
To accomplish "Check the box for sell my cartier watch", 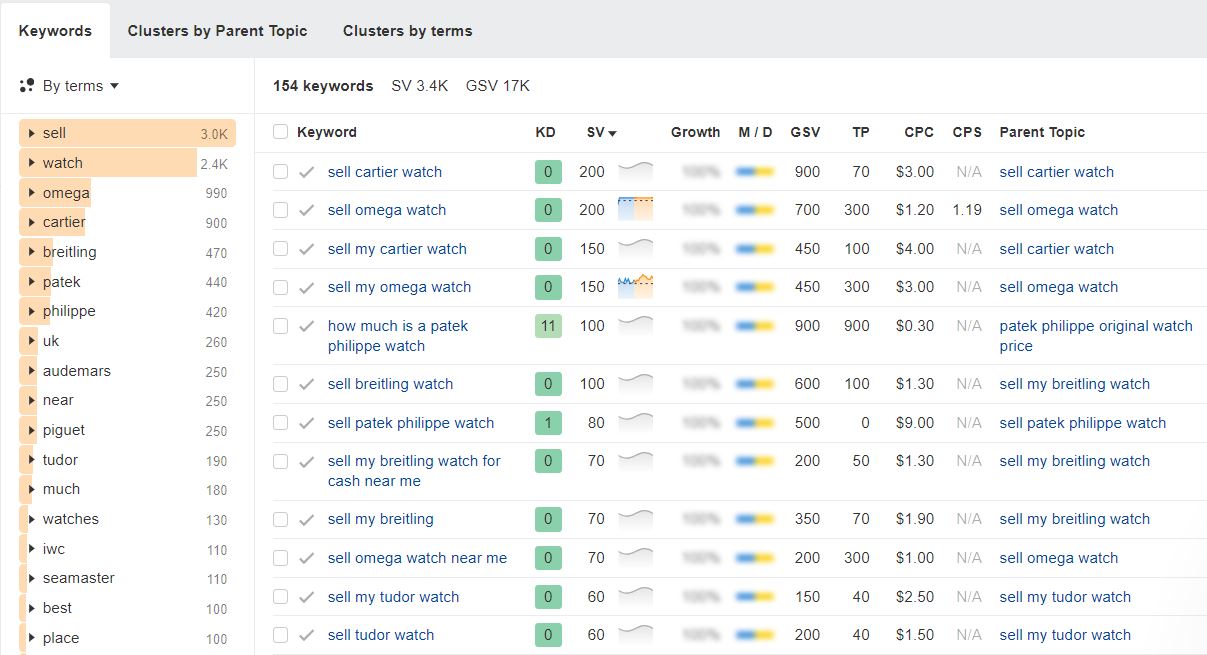I will (x=280, y=249).
